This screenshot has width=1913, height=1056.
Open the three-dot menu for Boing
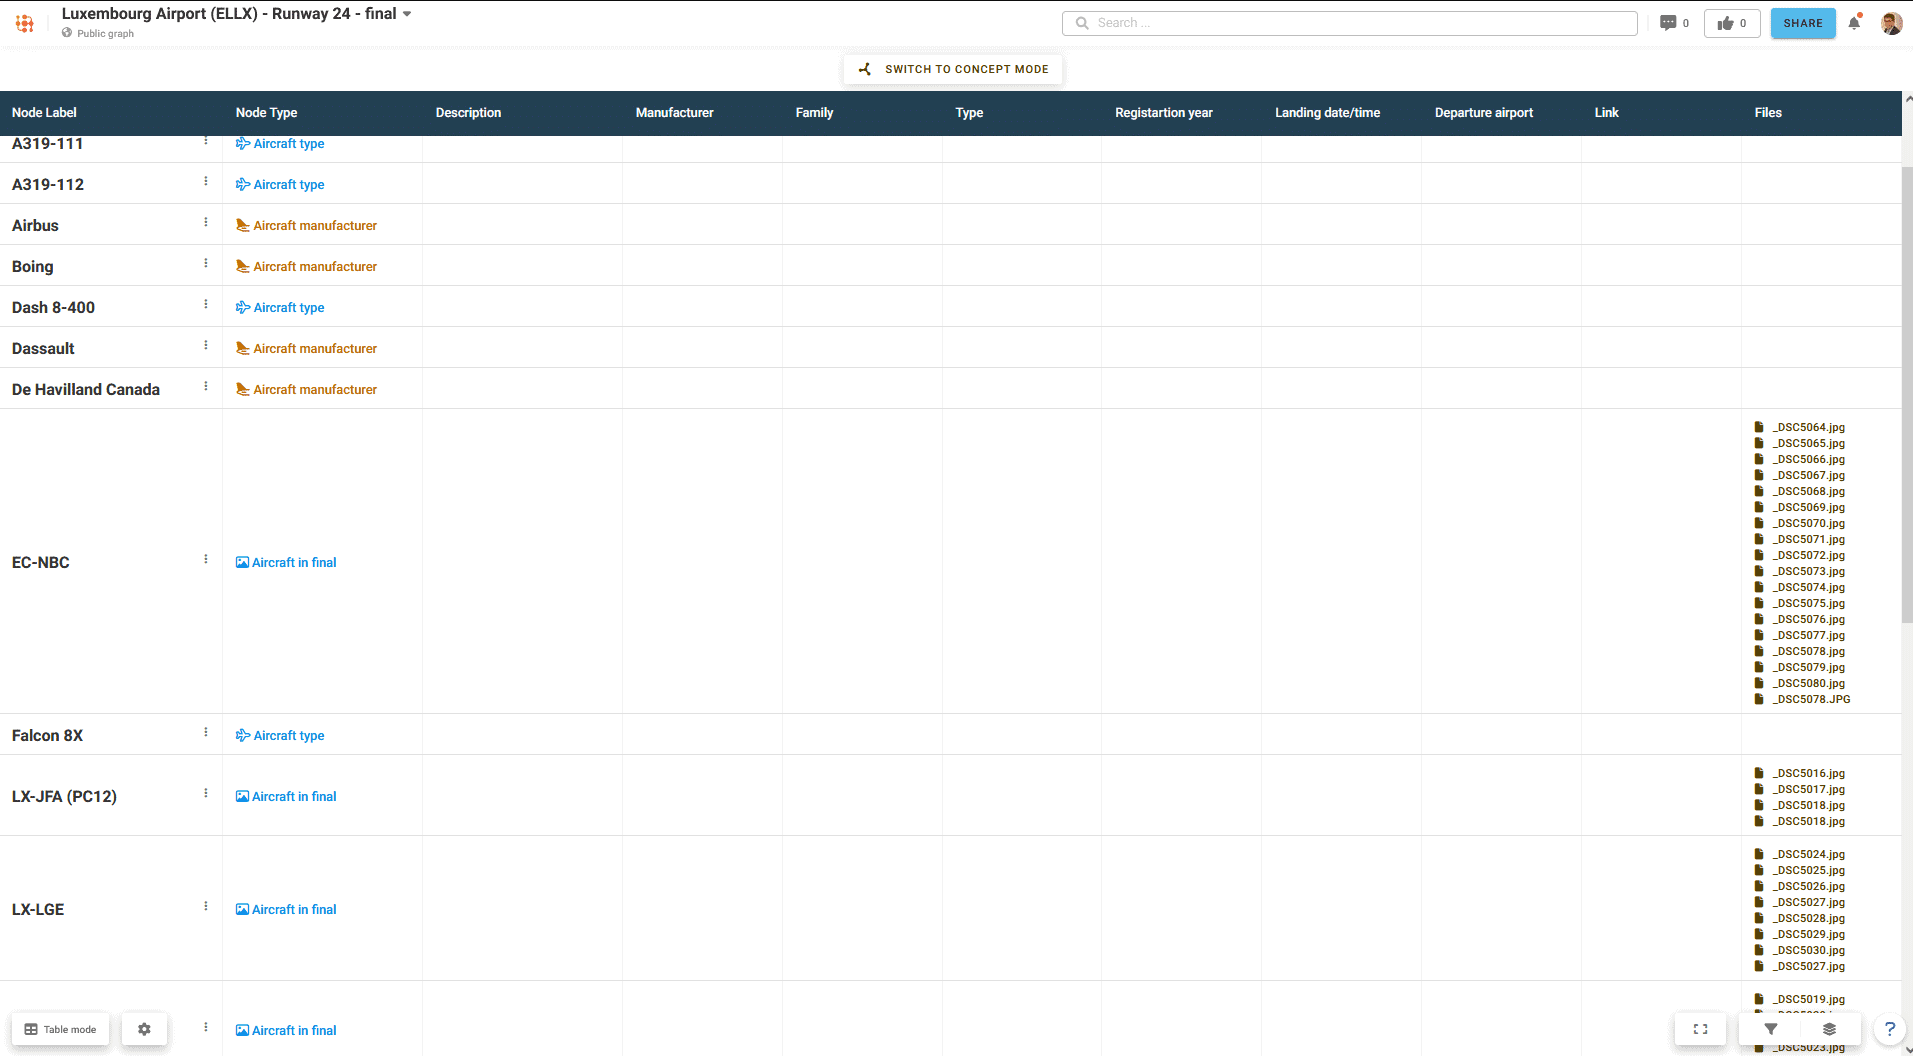coord(206,264)
